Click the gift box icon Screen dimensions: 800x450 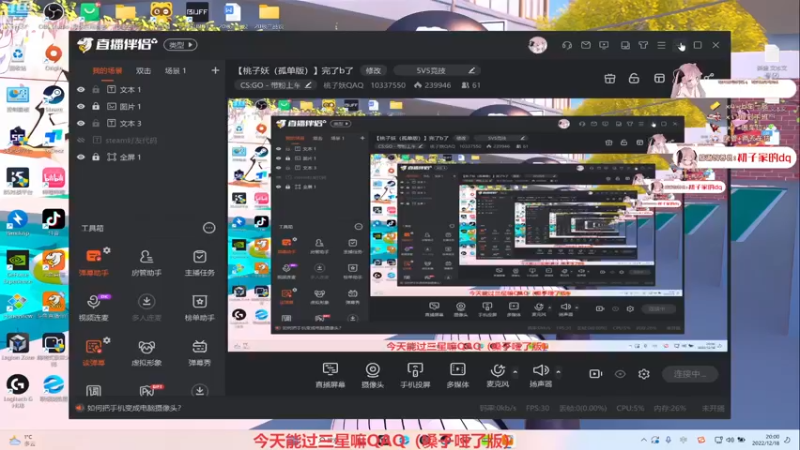610,79
